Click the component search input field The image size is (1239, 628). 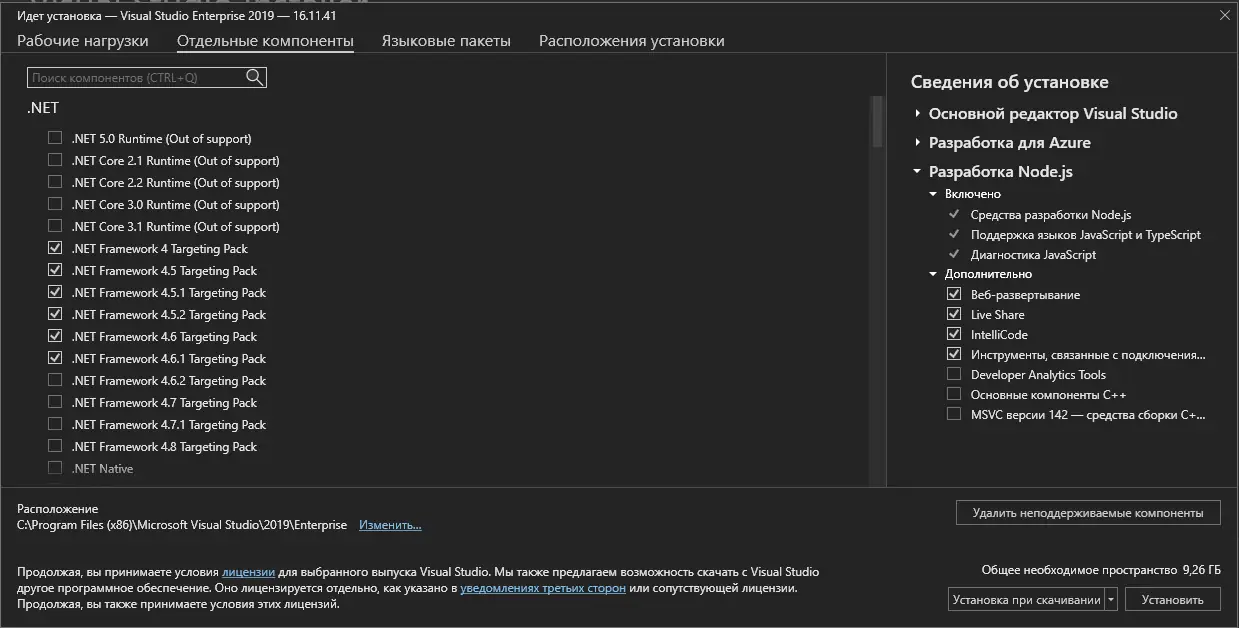point(135,78)
